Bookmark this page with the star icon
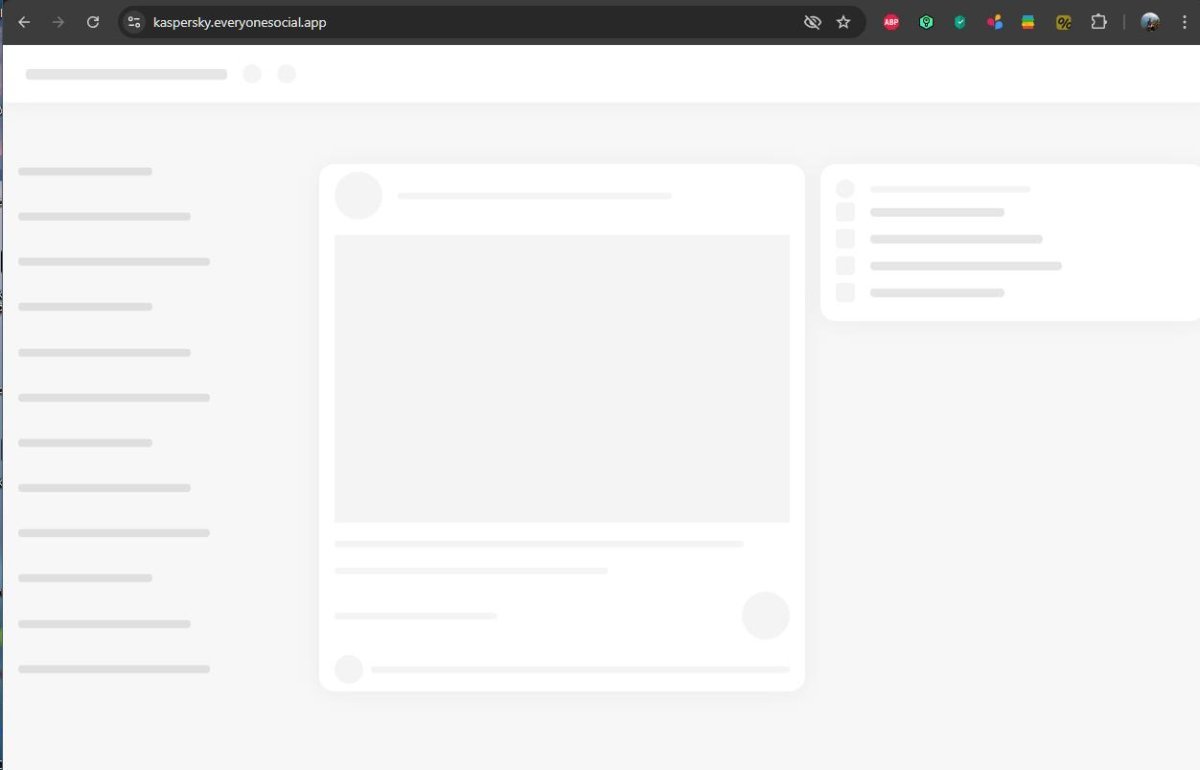Screen dimensions: 1200x770 [x=843, y=22]
